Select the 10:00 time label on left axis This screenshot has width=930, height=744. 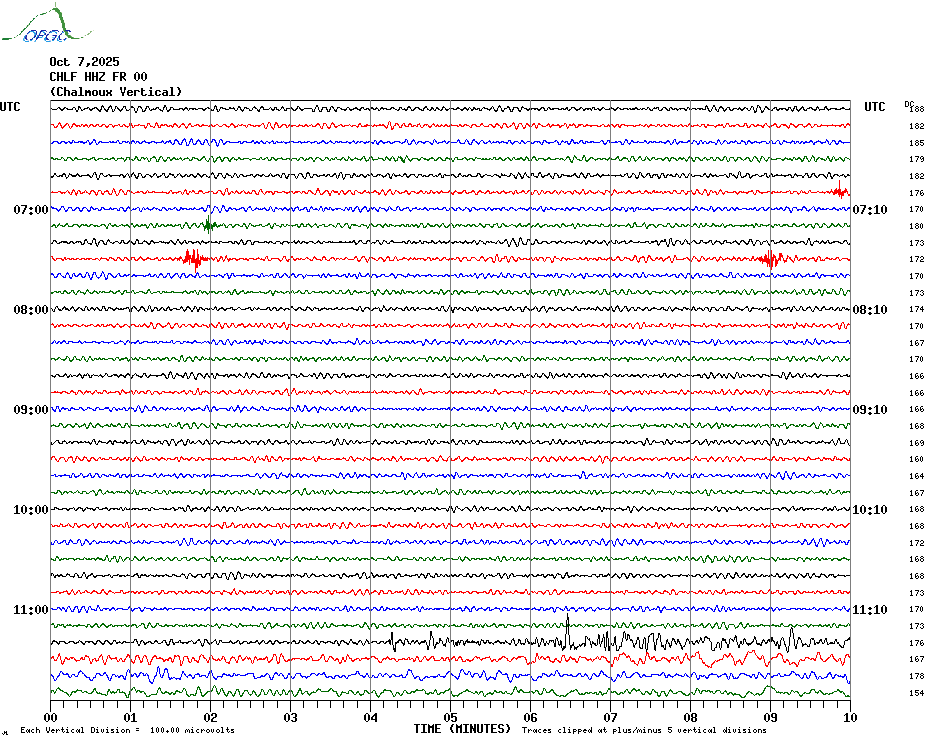pos(31,510)
